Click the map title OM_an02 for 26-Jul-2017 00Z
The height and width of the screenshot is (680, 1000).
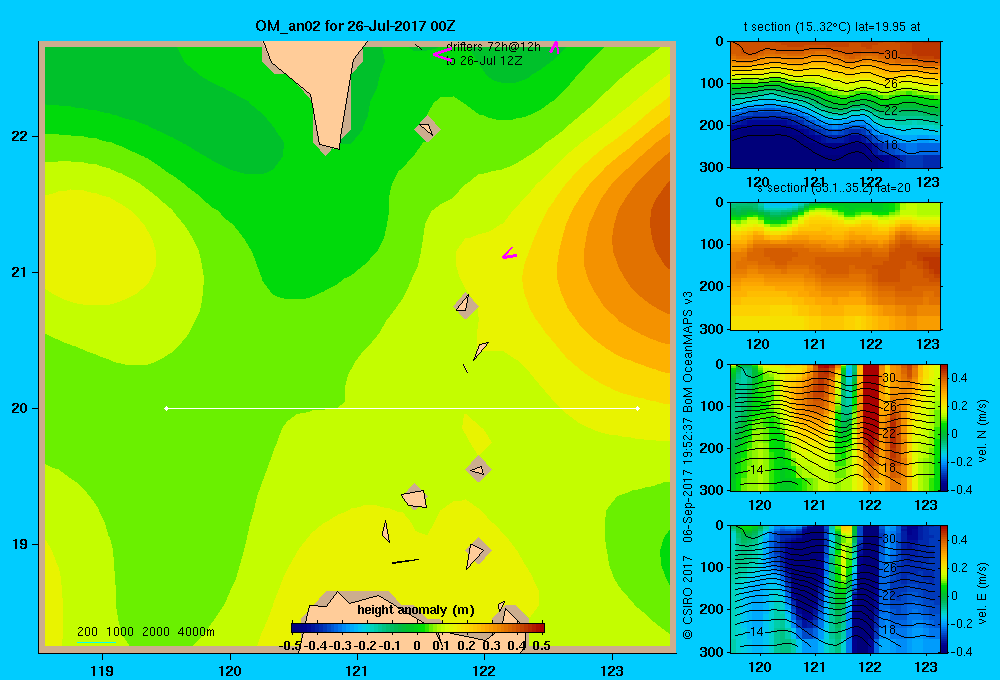coord(355,26)
